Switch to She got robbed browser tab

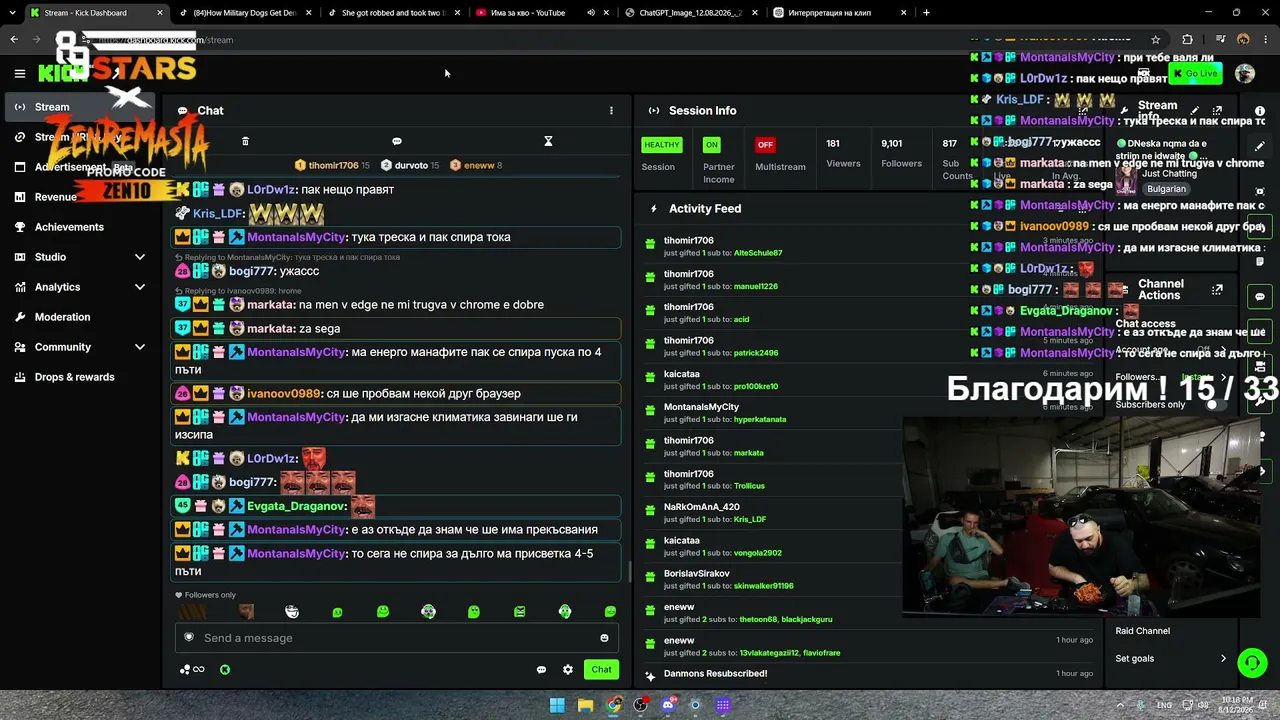pyautogui.click(x=396, y=13)
